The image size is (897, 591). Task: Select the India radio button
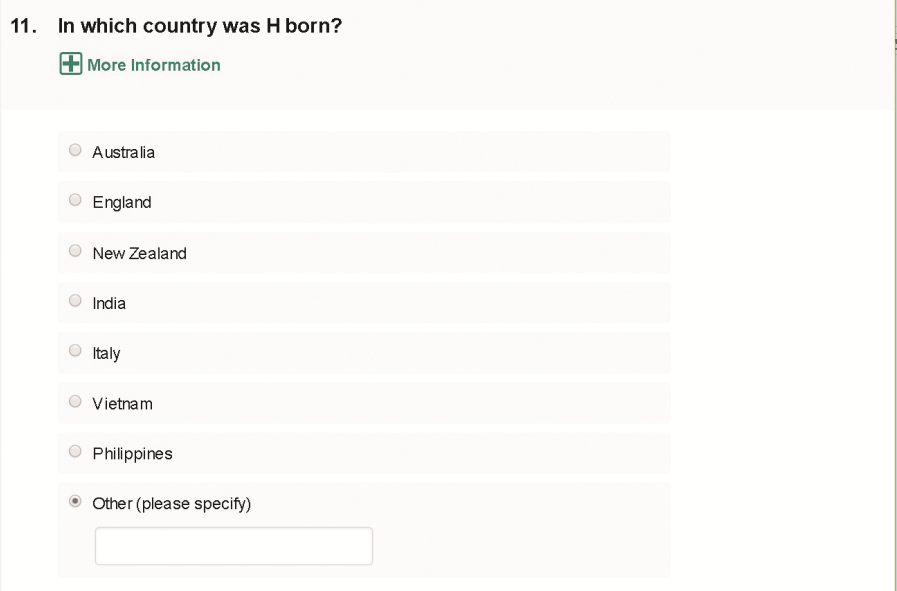pos(75,301)
